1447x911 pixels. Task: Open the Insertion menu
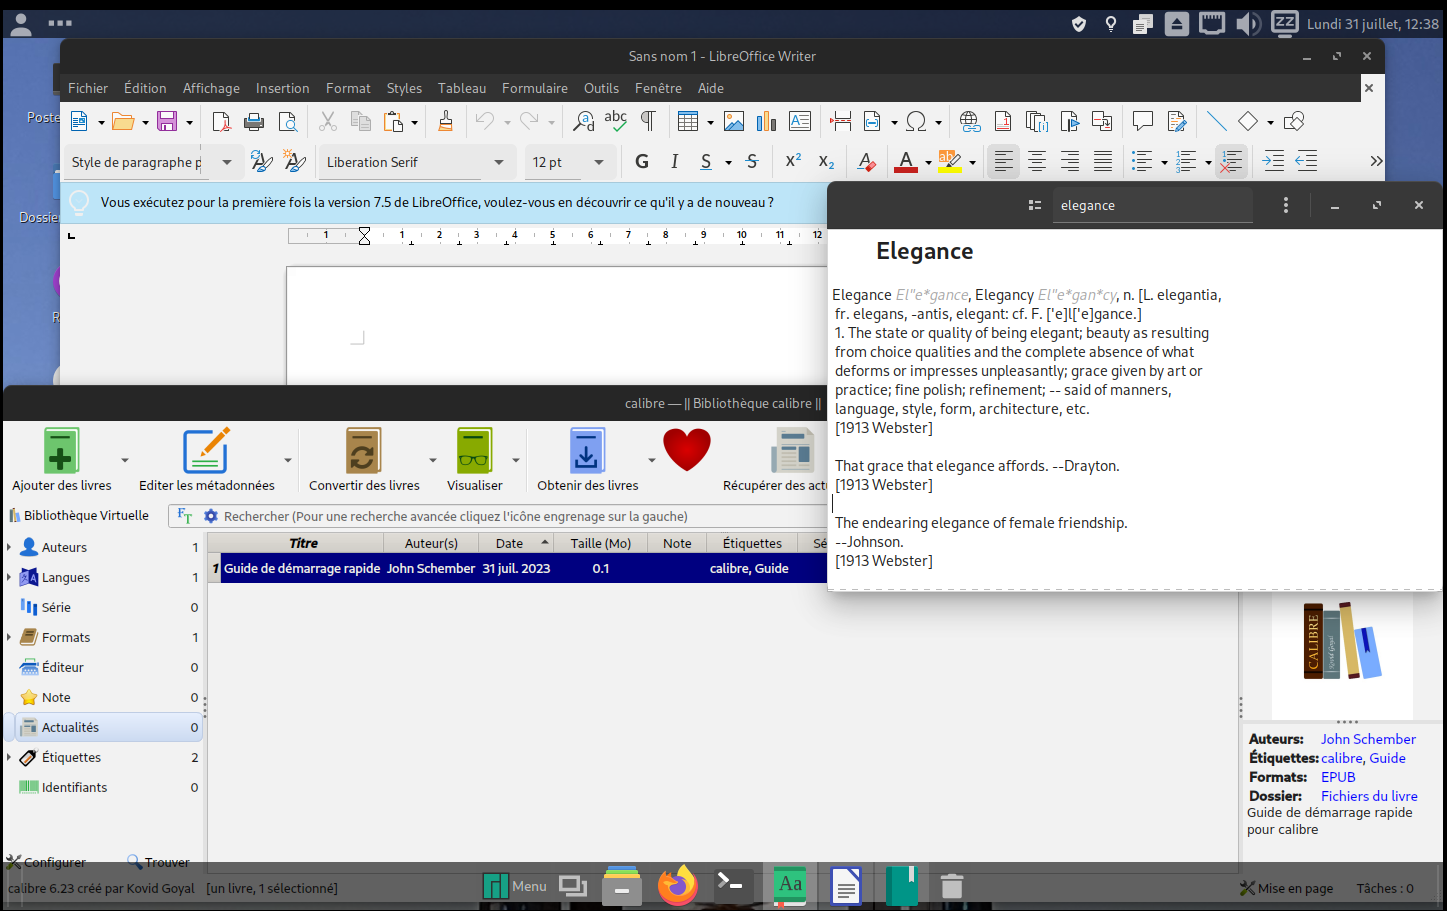click(x=282, y=88)
